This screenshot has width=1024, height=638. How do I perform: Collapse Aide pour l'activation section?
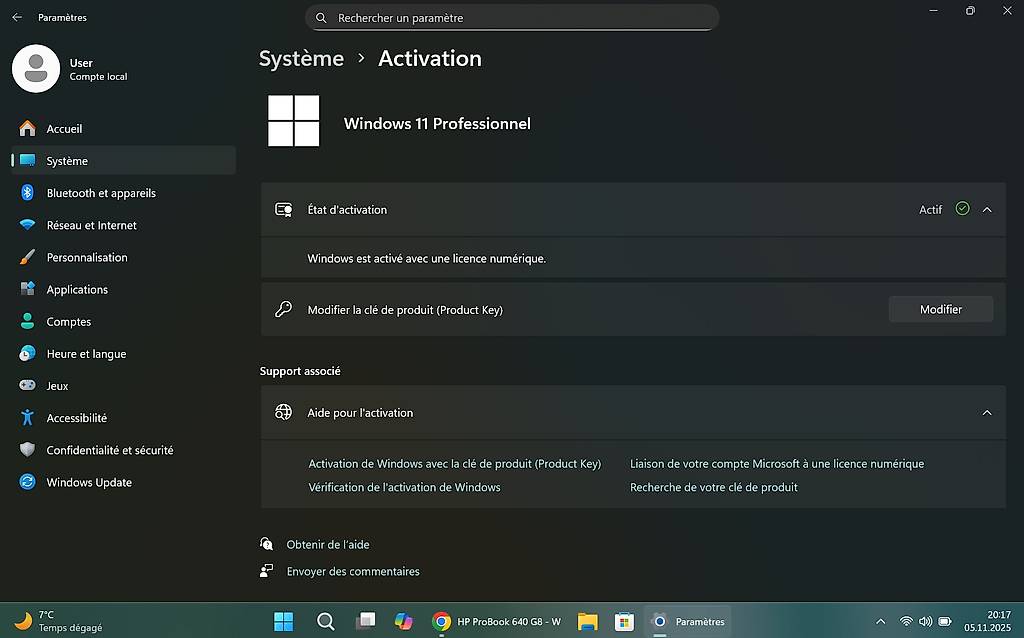pos(987,413)
